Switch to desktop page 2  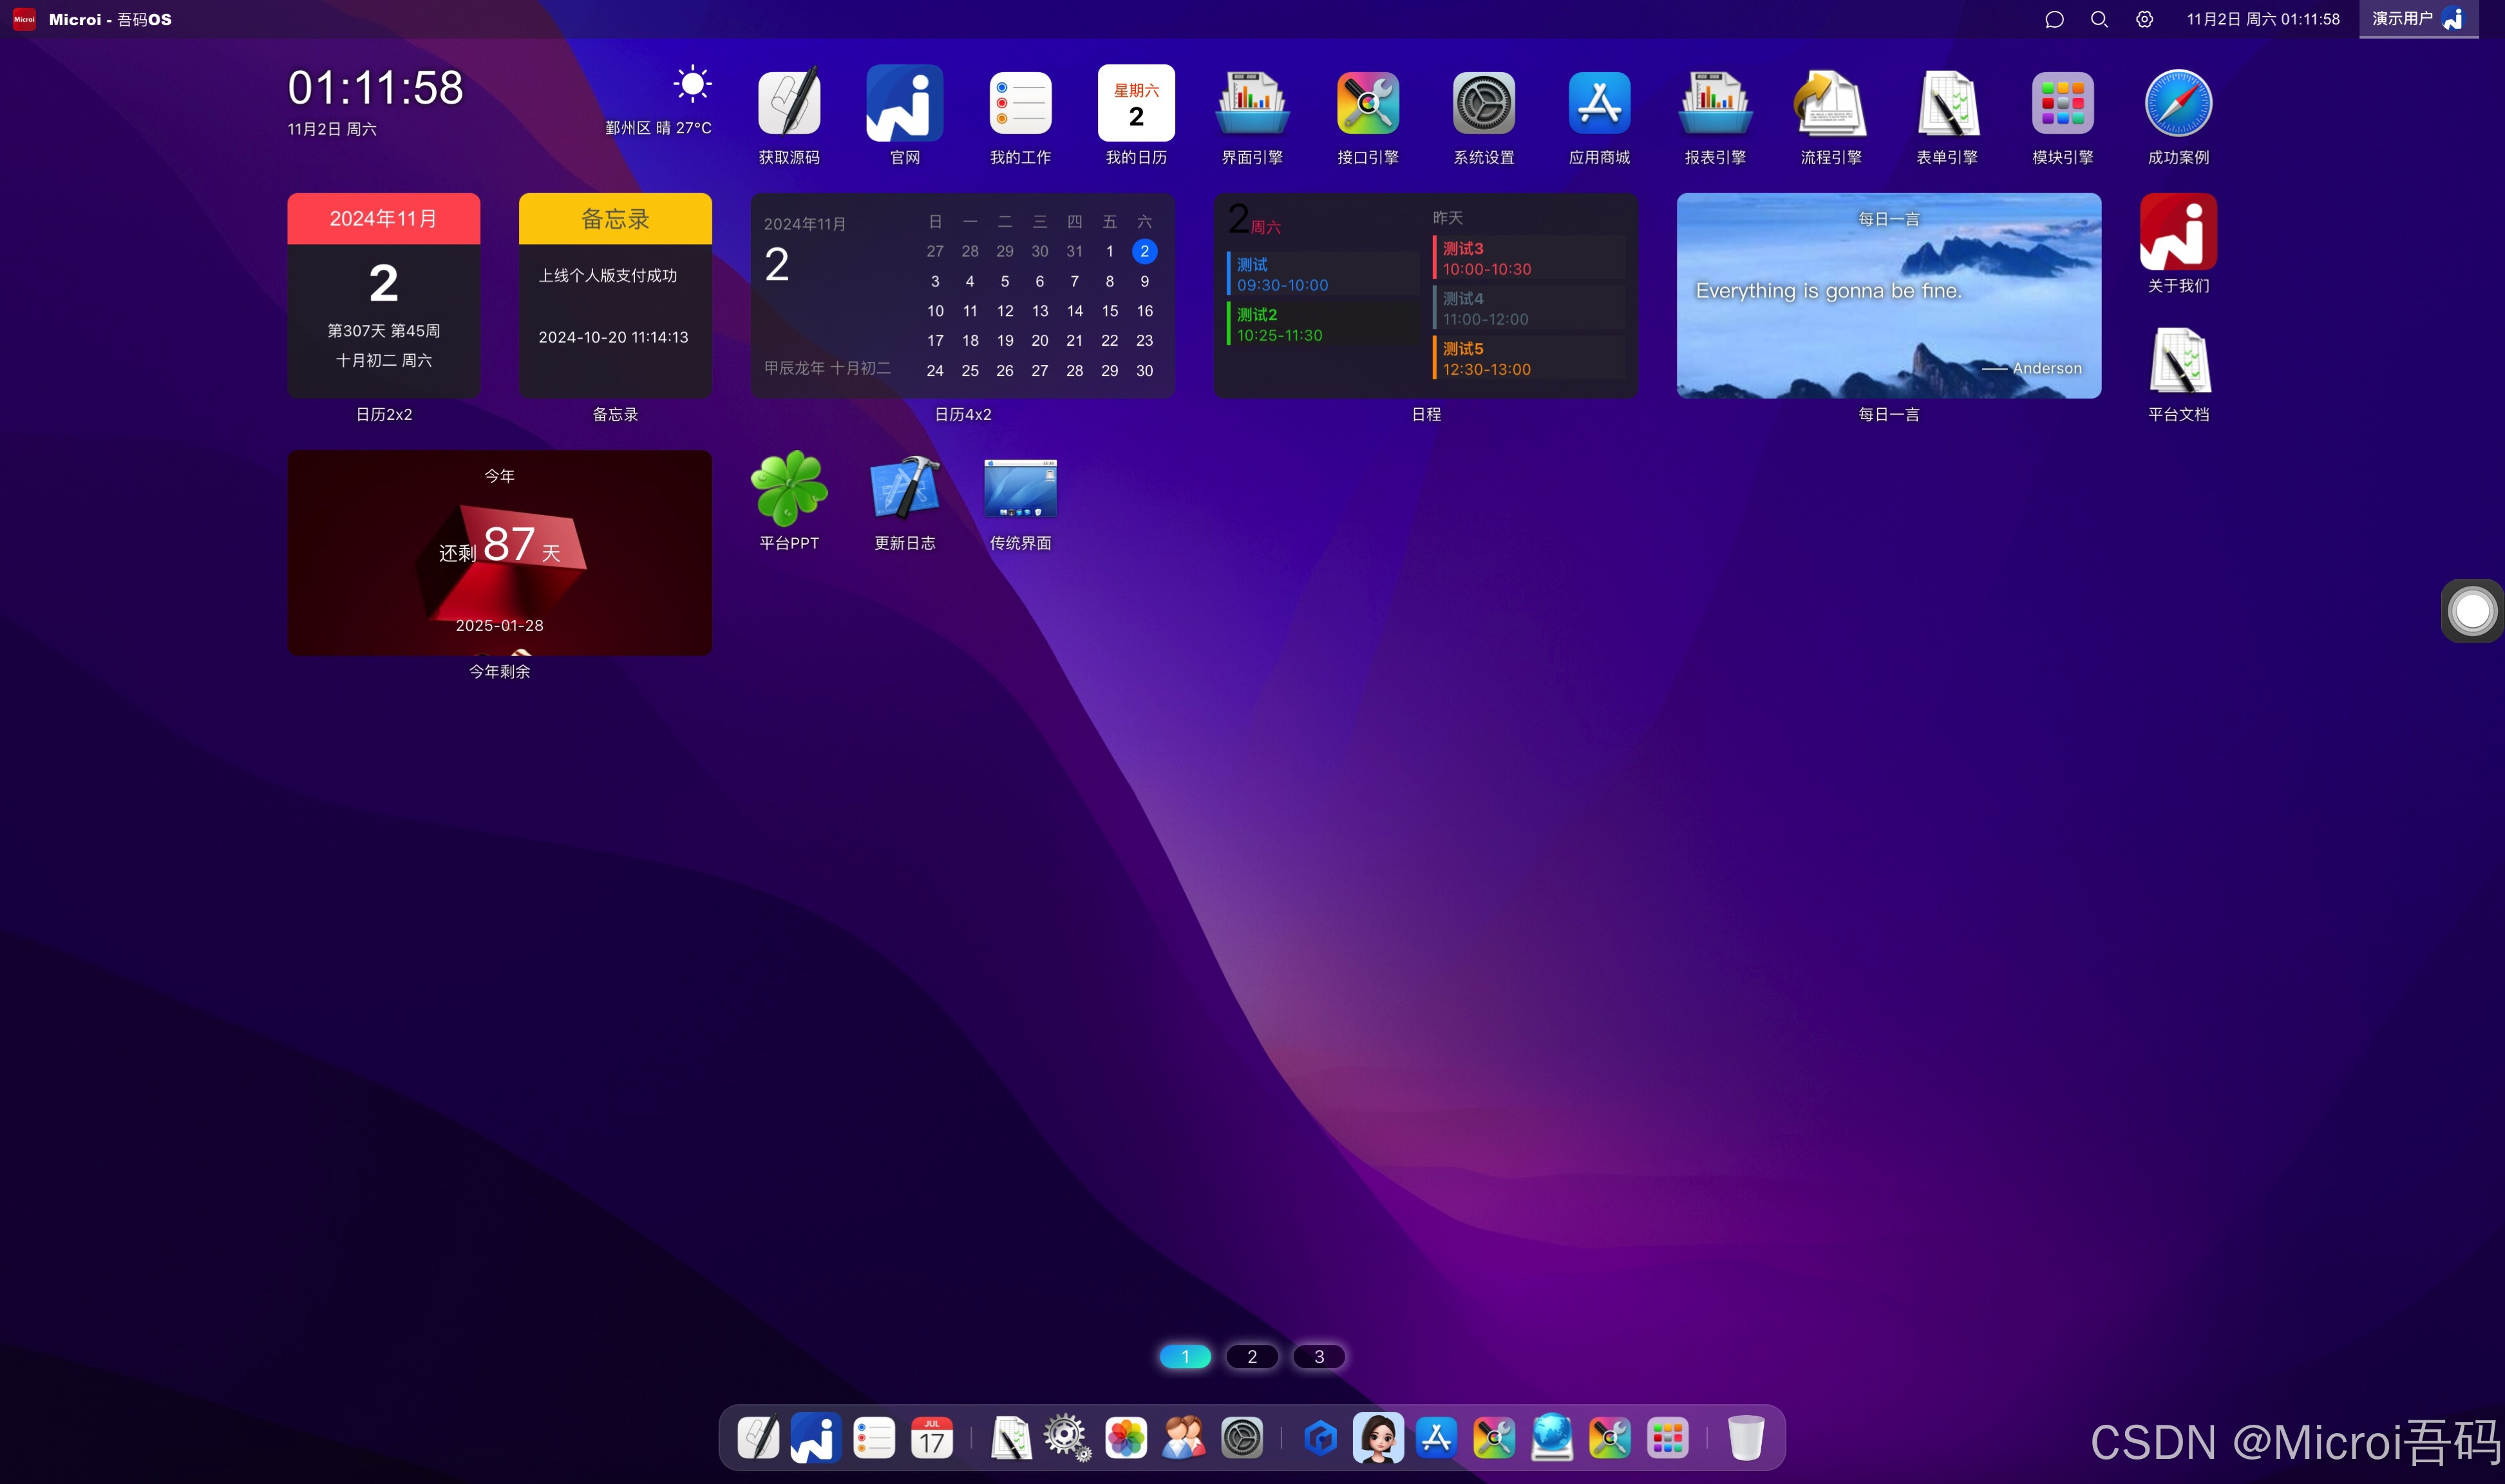pyautogui.click(x=1251, y=1357)
